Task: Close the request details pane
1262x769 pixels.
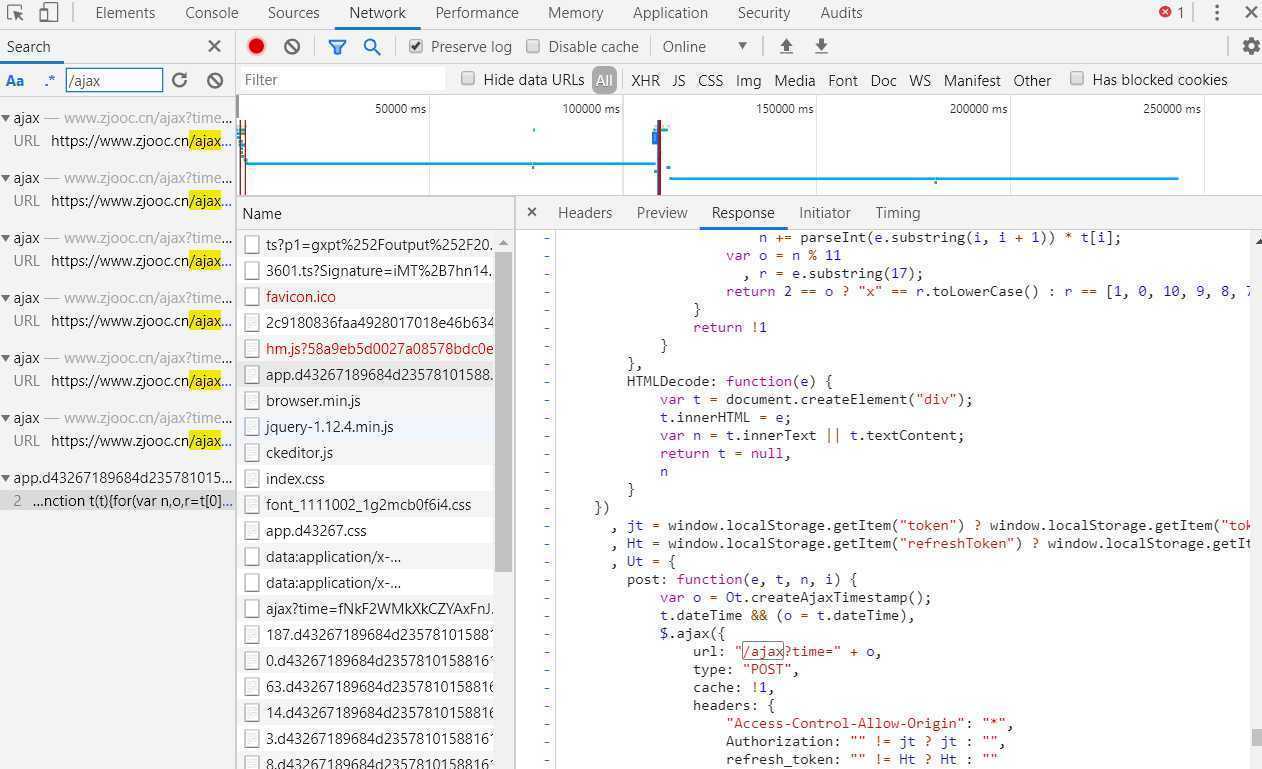Action: (x=532, y=212)
